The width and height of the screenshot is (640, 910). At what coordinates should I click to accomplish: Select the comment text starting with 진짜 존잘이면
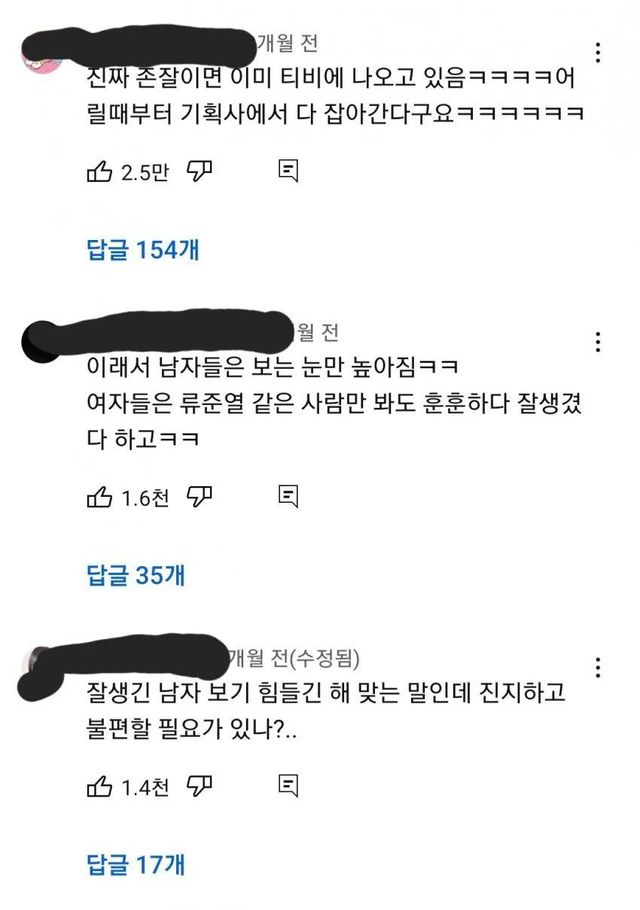tap(335, 95)
